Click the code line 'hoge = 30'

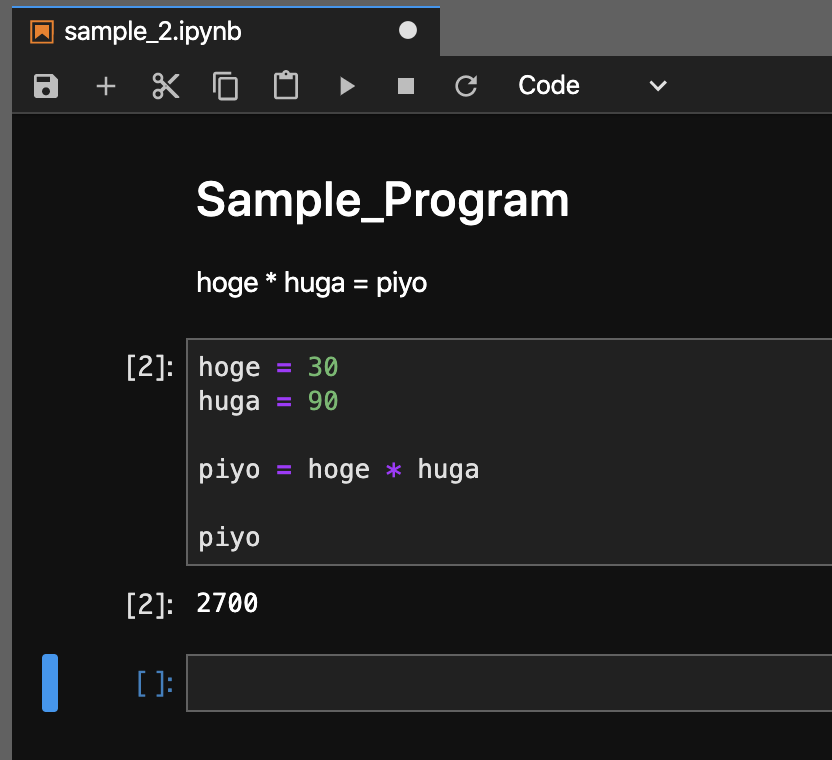(268, 368)
